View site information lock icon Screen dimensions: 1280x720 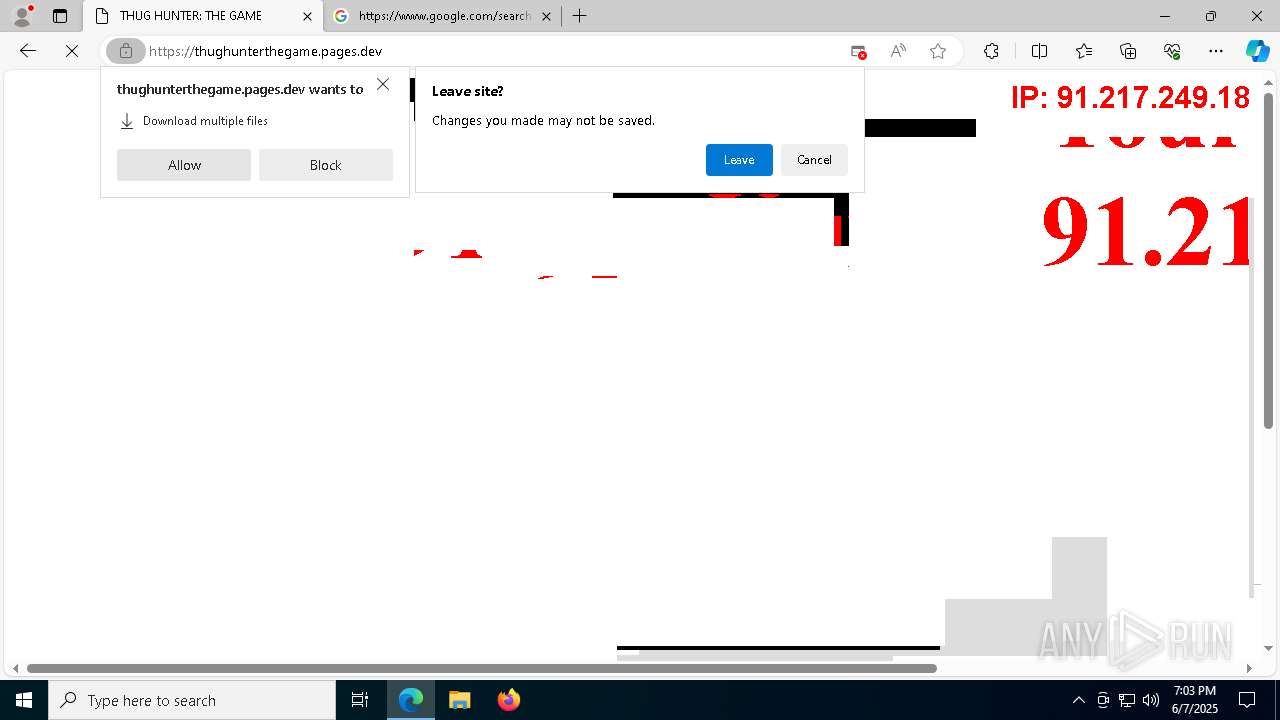point(125,51)
